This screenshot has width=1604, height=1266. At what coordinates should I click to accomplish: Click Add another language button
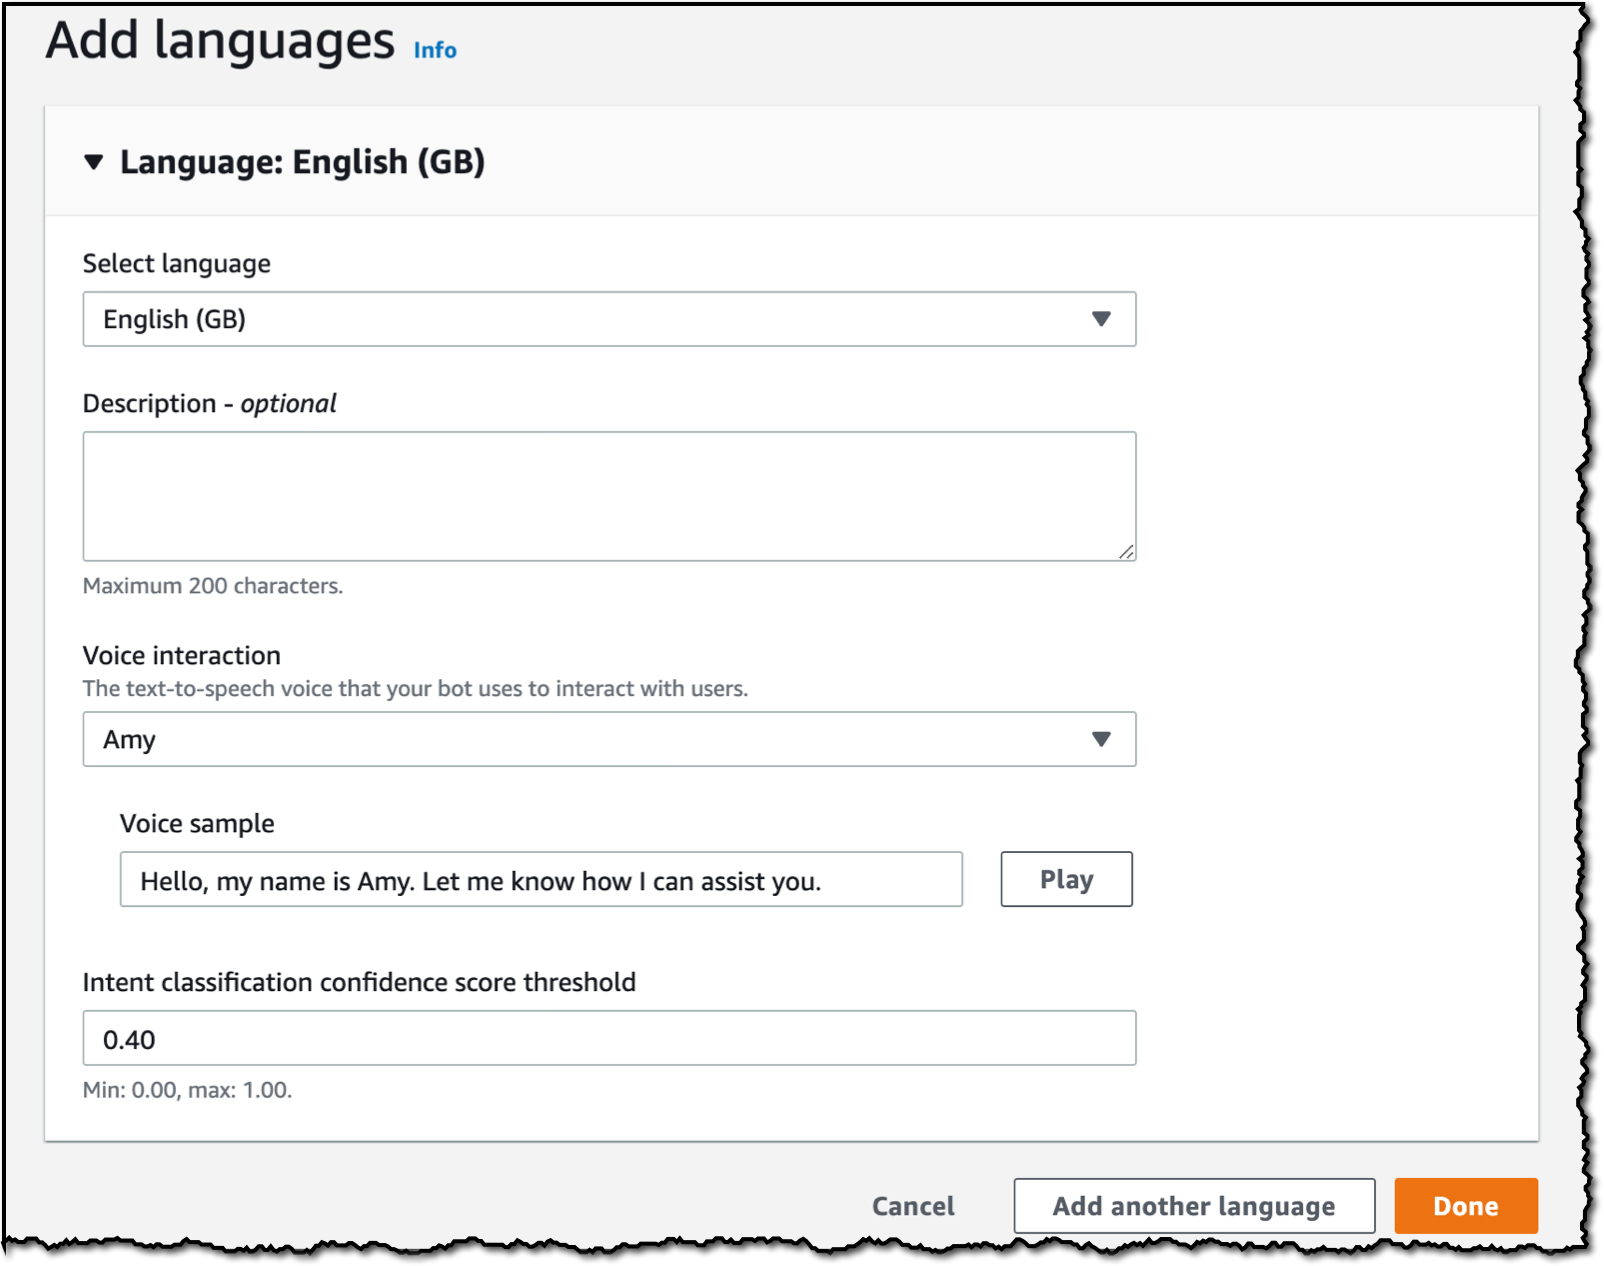[x=1194, y=1206]
